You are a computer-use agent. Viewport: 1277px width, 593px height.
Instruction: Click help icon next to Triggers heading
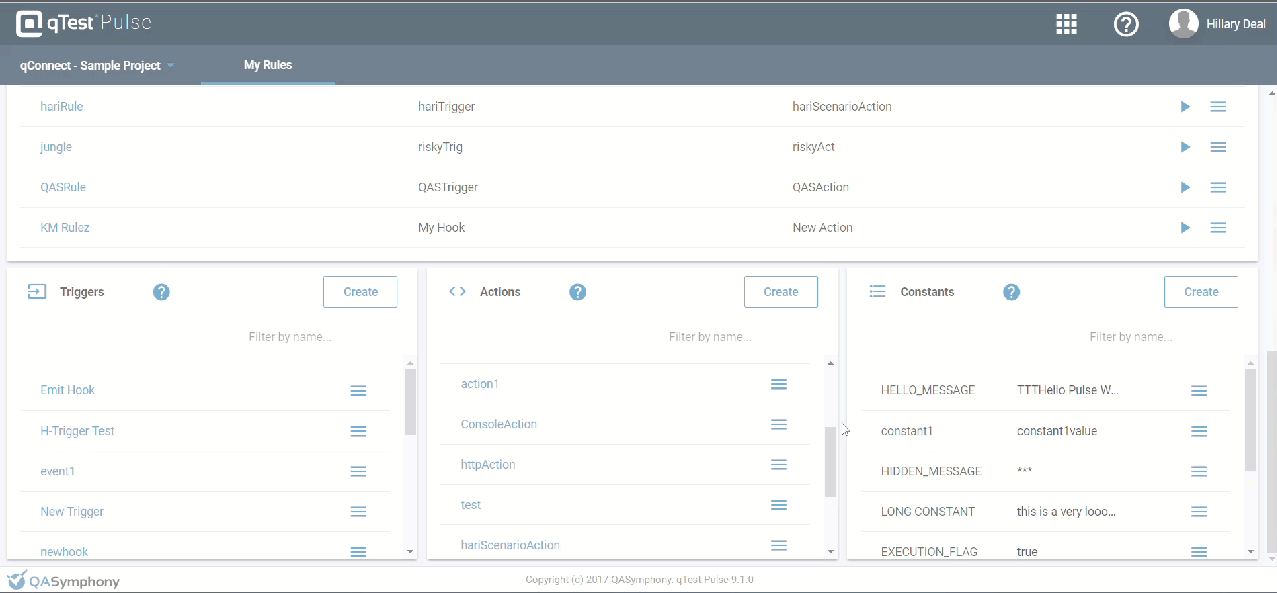tap(161, 292)
